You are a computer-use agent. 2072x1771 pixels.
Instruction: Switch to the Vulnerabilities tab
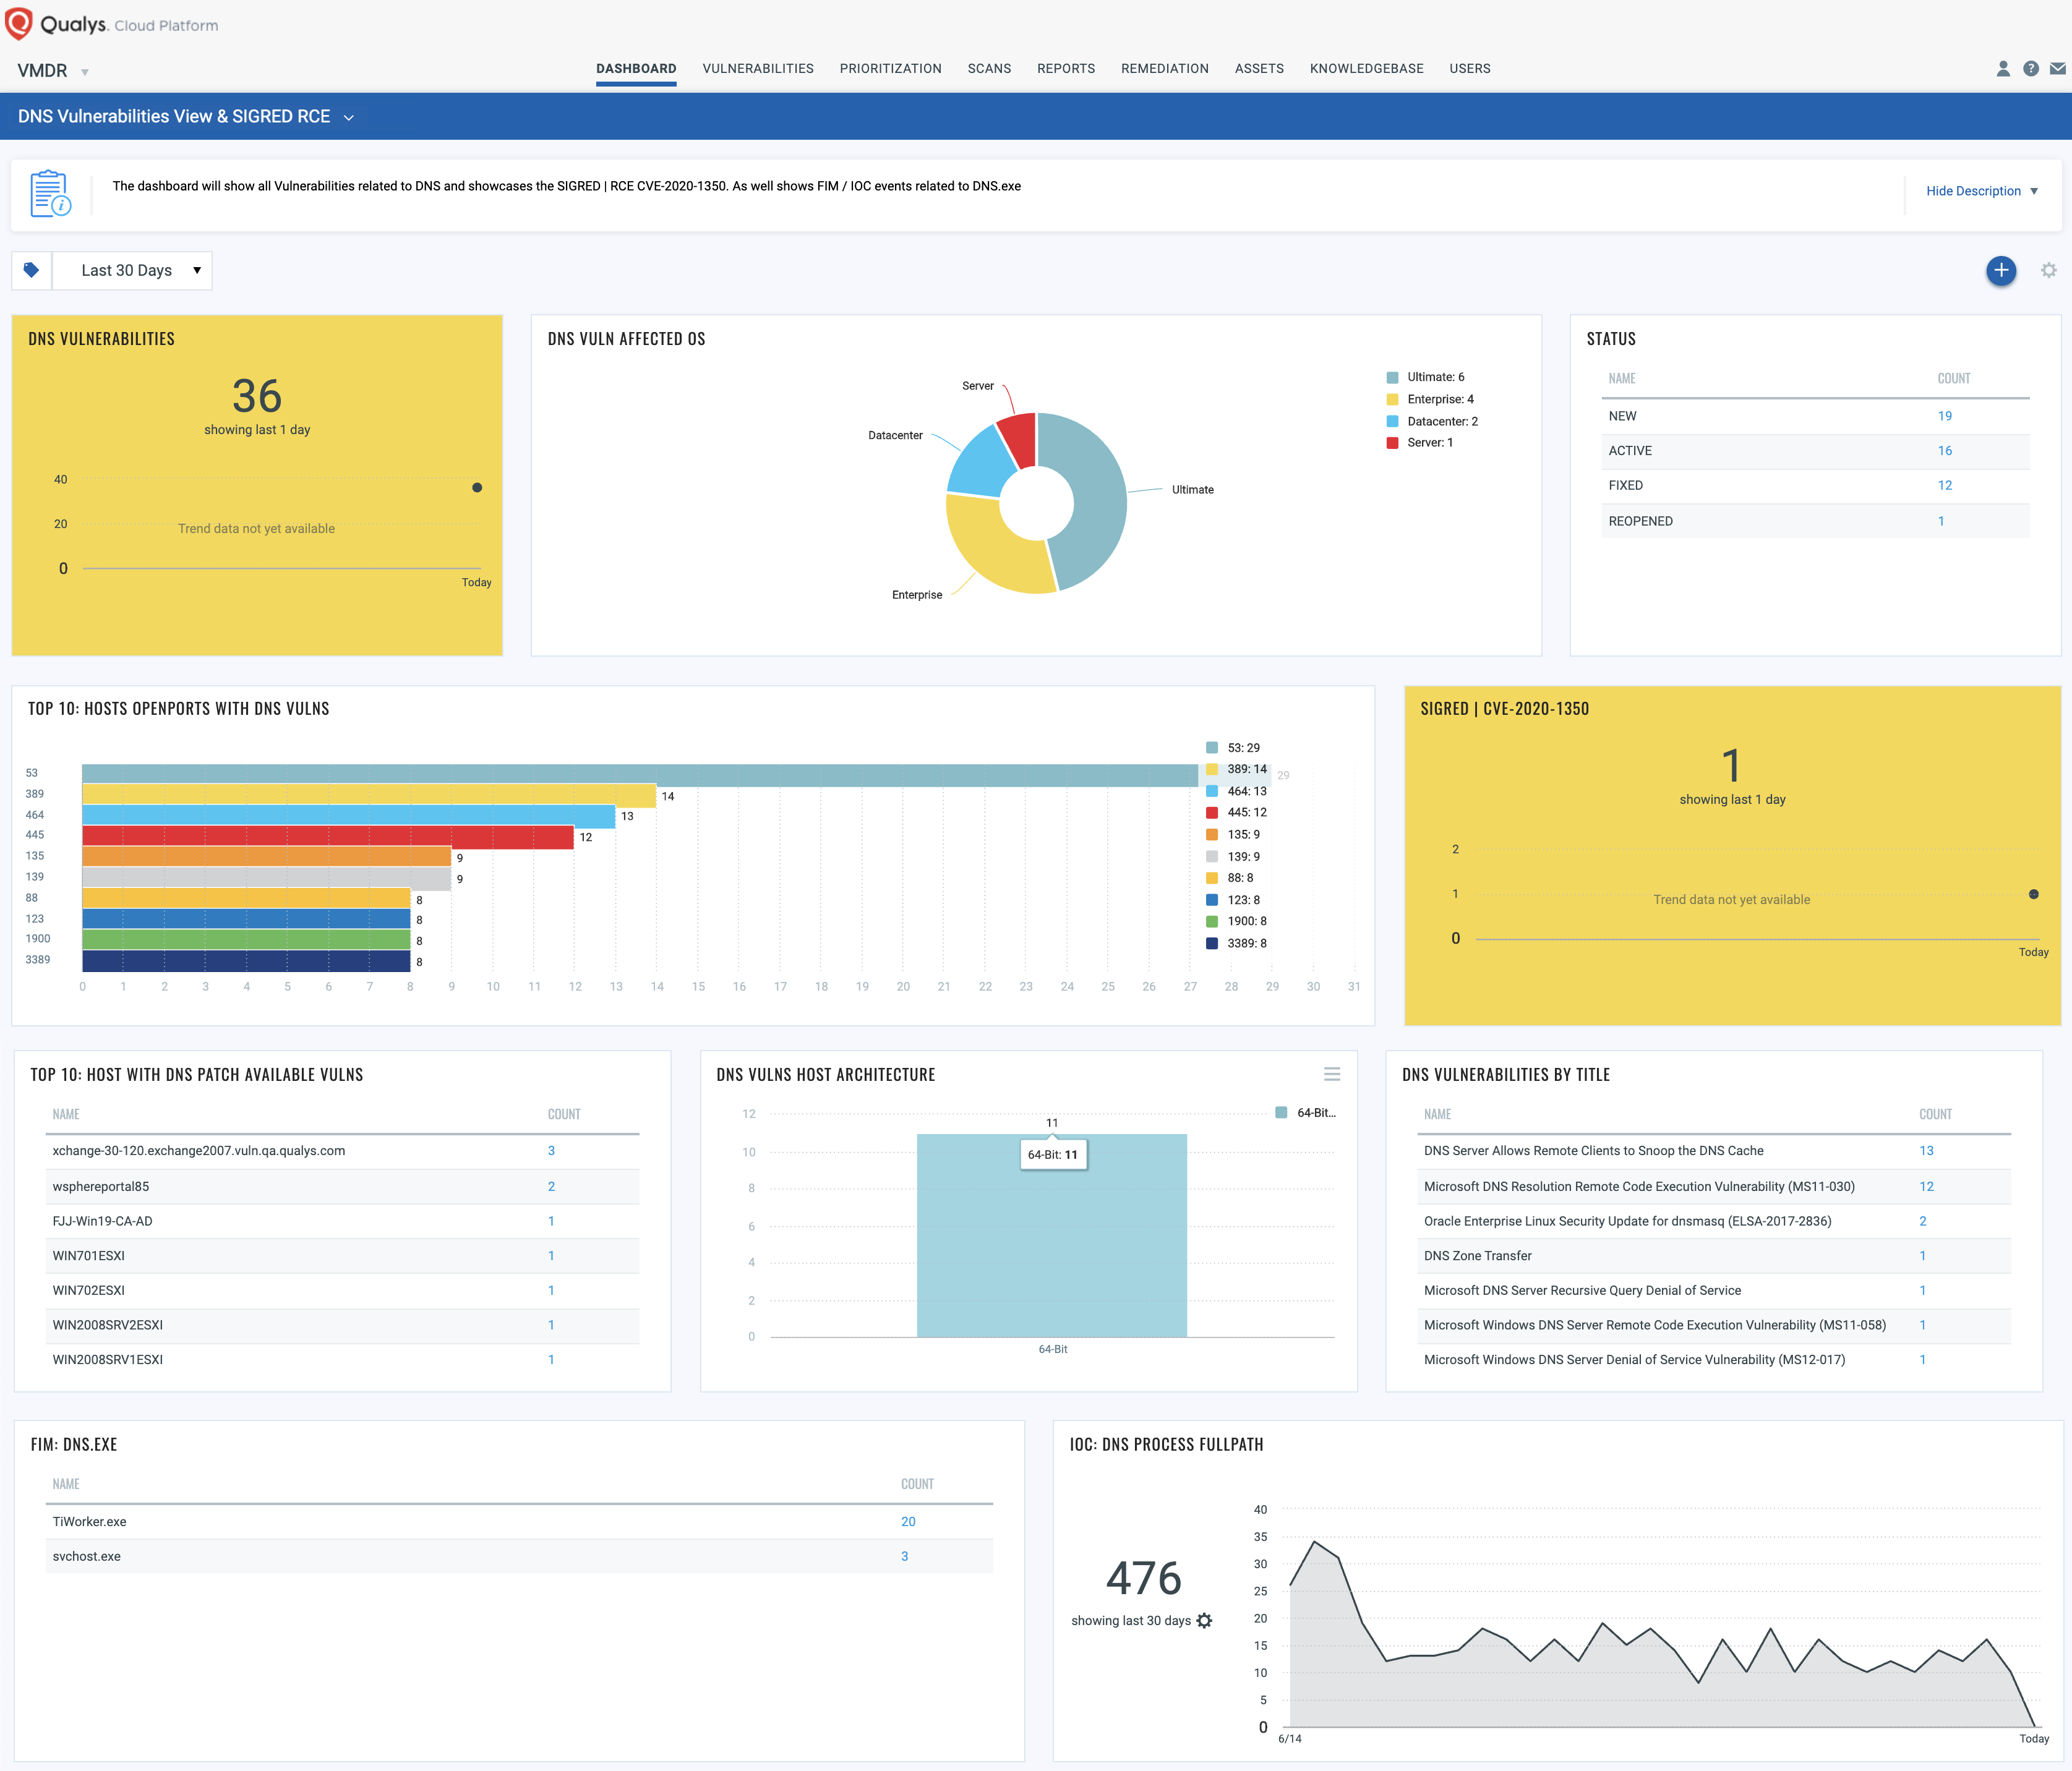pyautogui.click(x=757, y=68)
